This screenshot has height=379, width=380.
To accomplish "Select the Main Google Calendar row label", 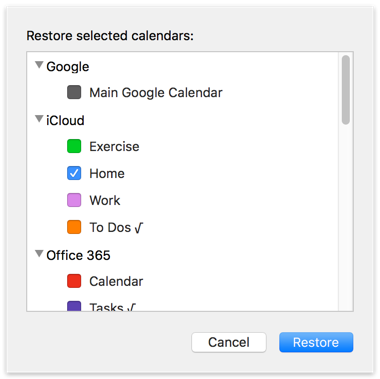I will tap(156, 93).
